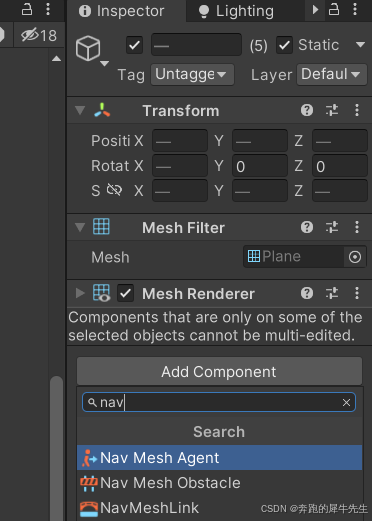
Task: Toggle the scale constrain proportions link
Action: 114,190
